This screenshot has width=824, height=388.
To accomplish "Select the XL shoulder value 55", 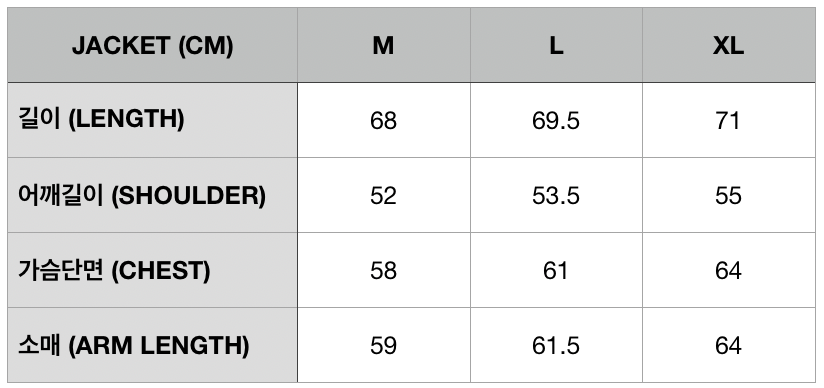I will tap(728, 196).
